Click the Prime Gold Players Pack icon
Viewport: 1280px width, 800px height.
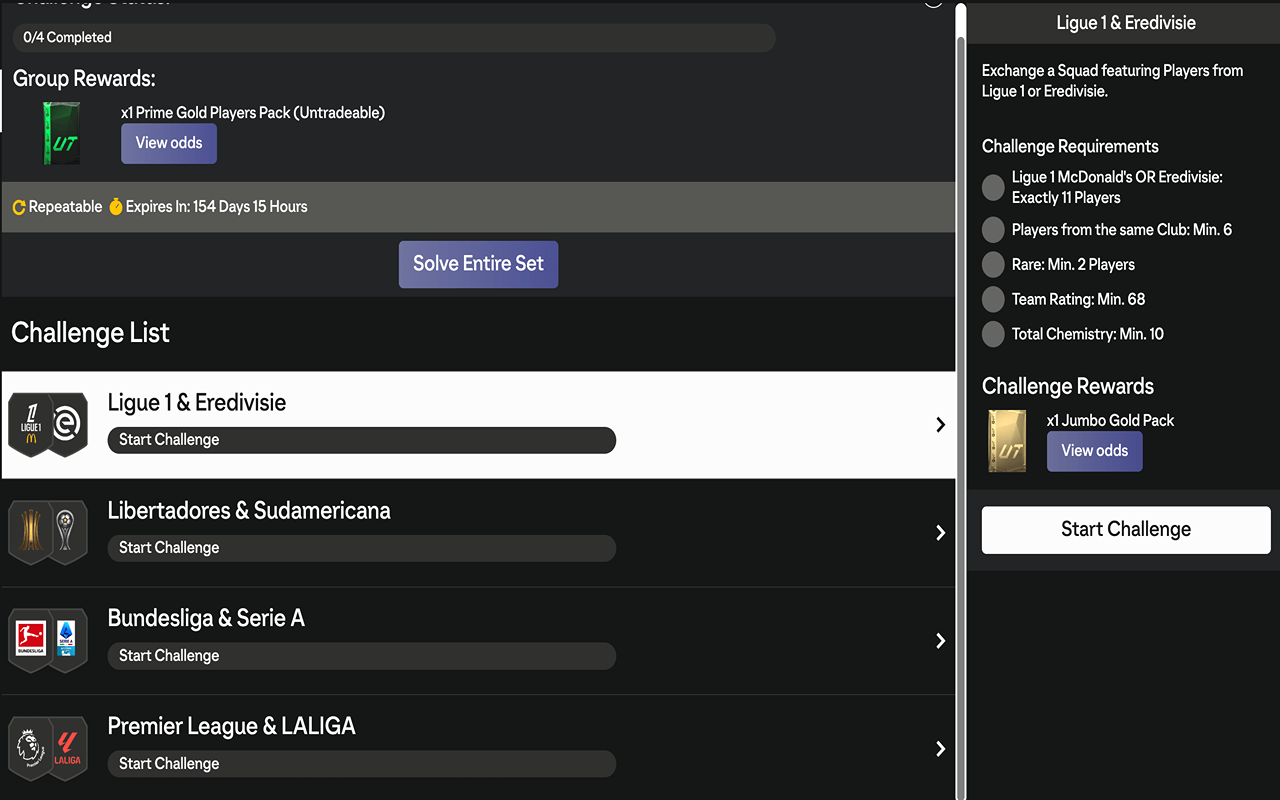click(x=61, y=133)
